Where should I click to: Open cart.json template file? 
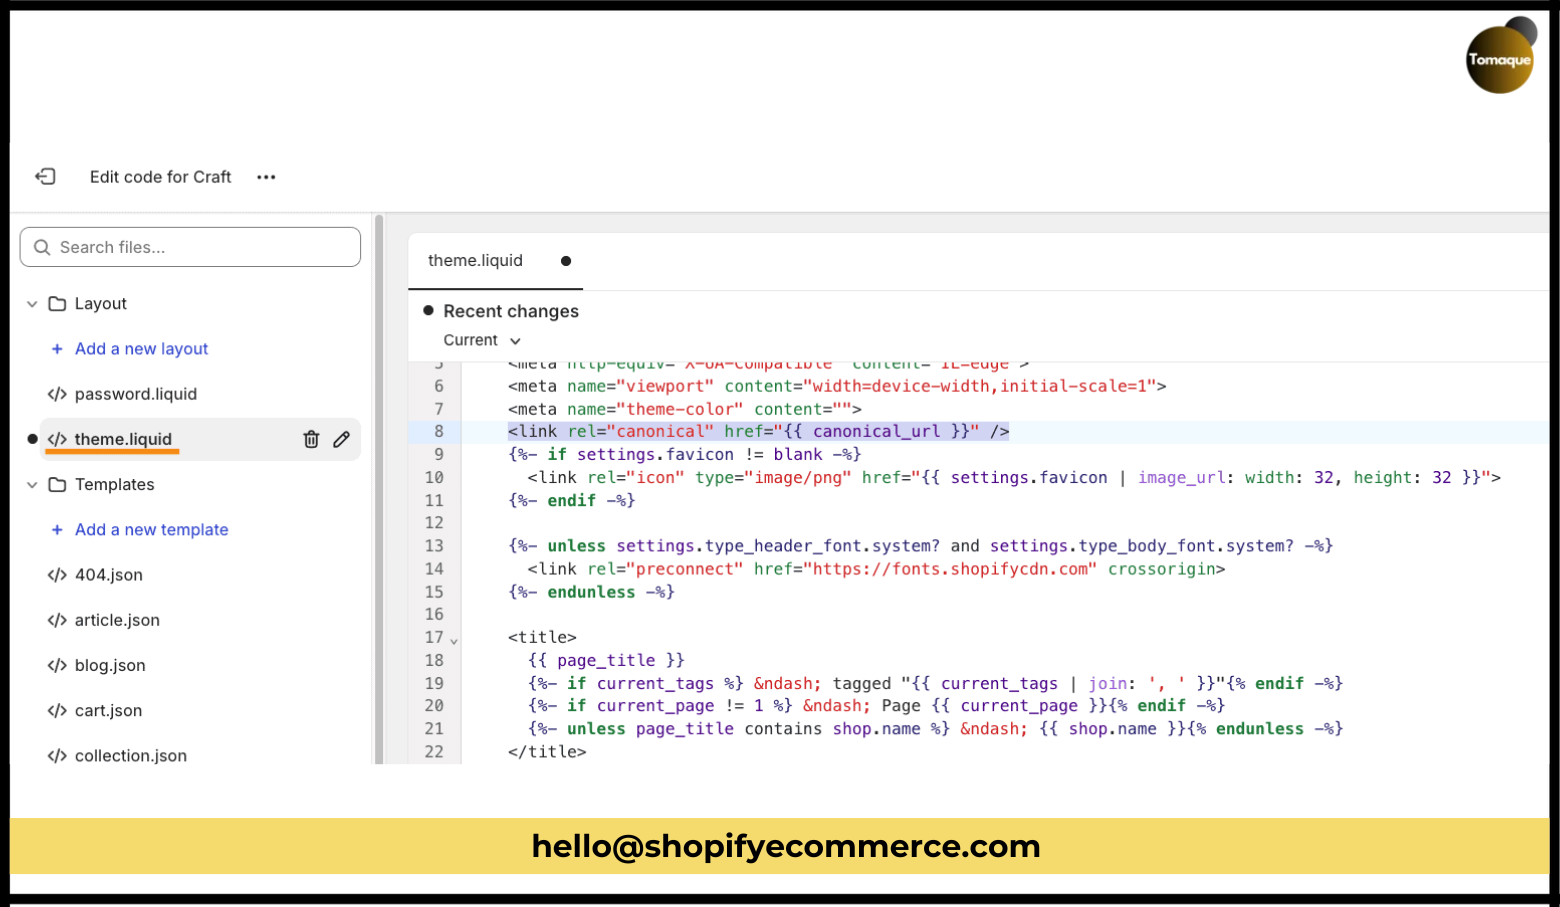point(108,711)
